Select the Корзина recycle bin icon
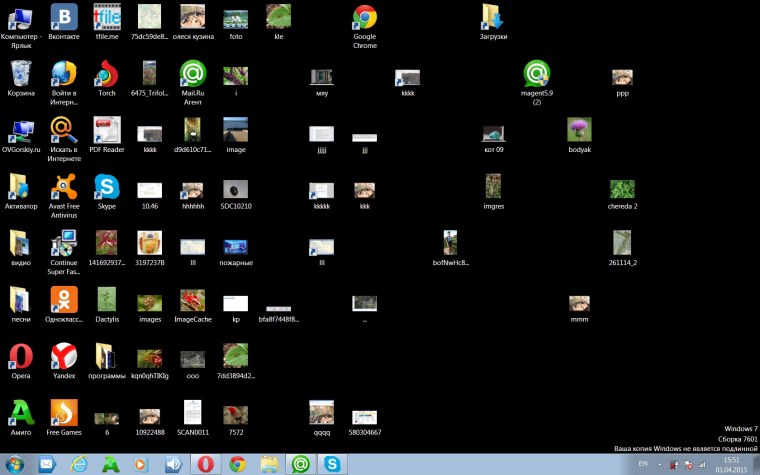 (x=21, y=74)
